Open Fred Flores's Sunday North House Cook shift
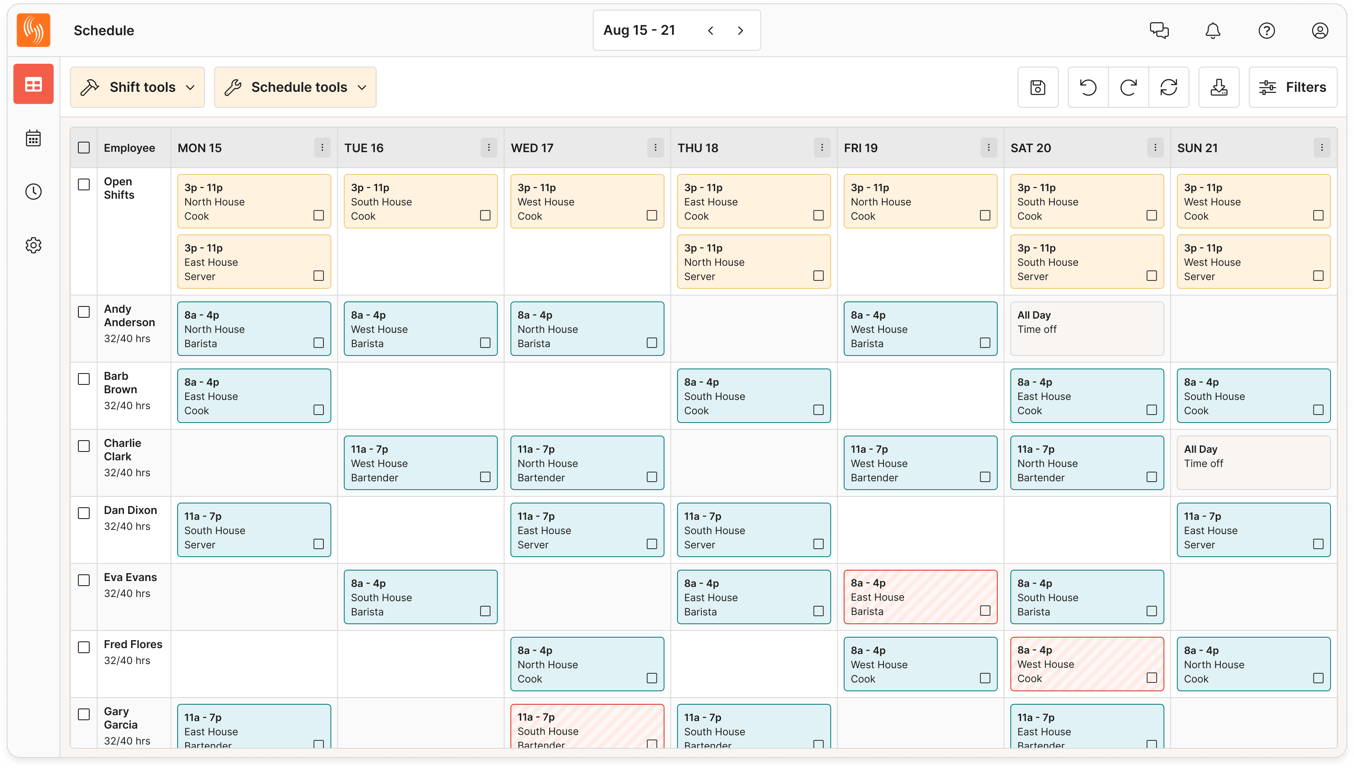The width and height of the screenshot is (1354, 768). point(1254,664)
